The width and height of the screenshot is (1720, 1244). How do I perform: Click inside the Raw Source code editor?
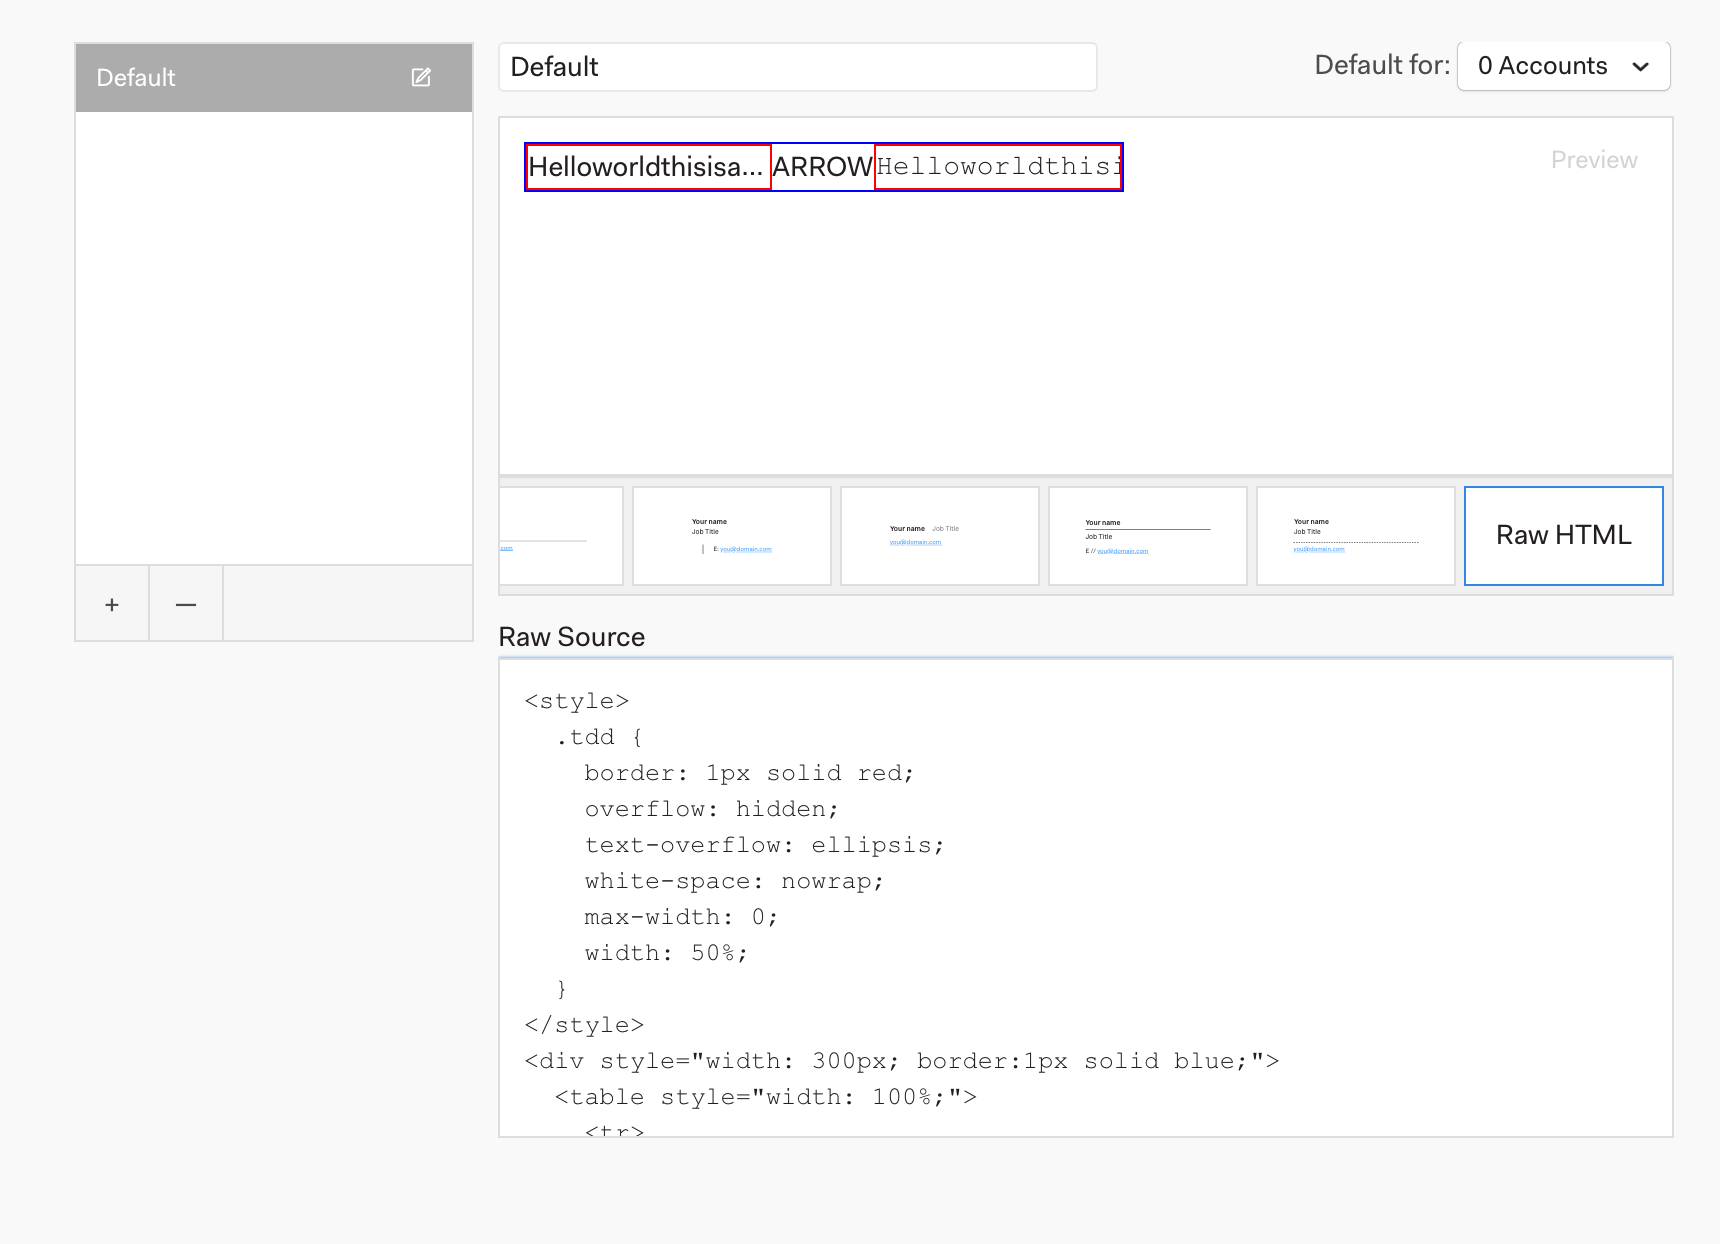1086,897
